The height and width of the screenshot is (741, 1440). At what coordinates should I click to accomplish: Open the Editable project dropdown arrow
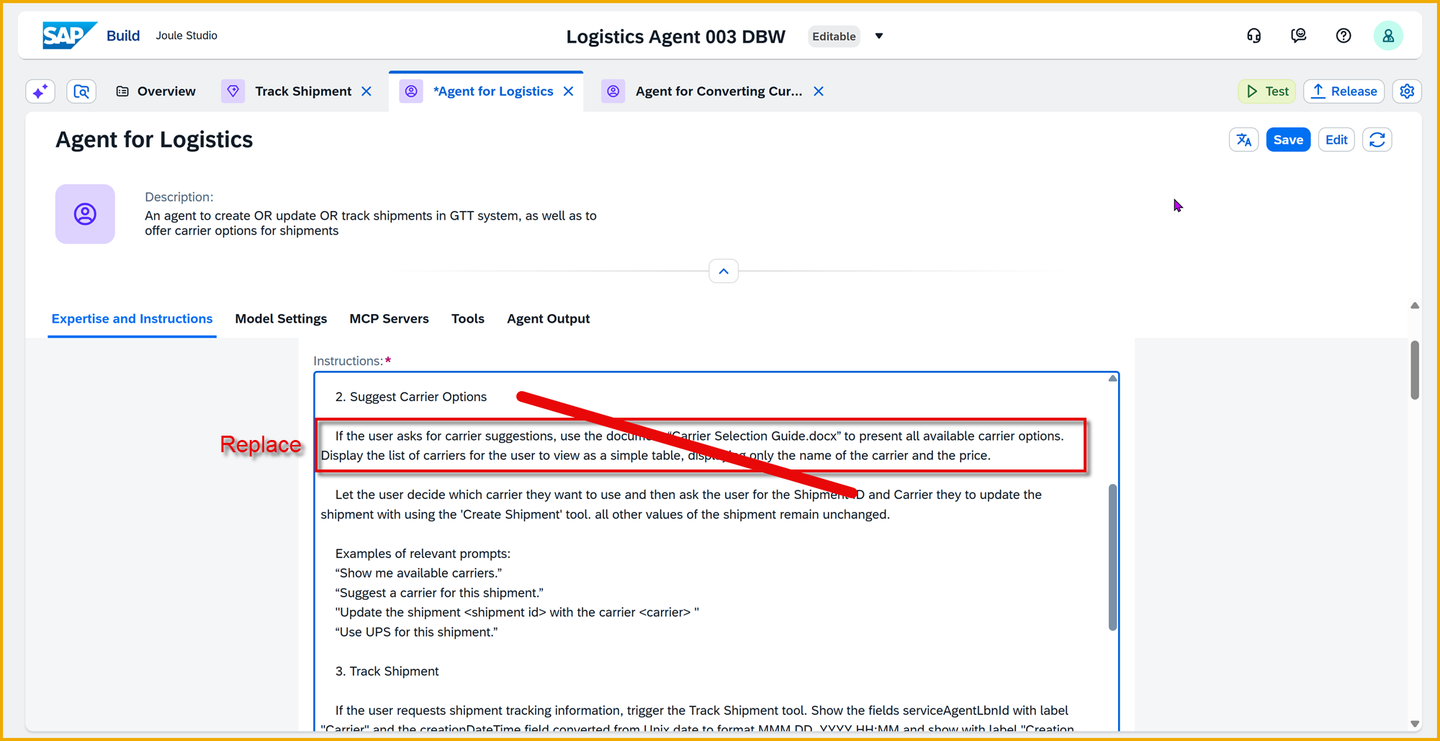point(879,36)
